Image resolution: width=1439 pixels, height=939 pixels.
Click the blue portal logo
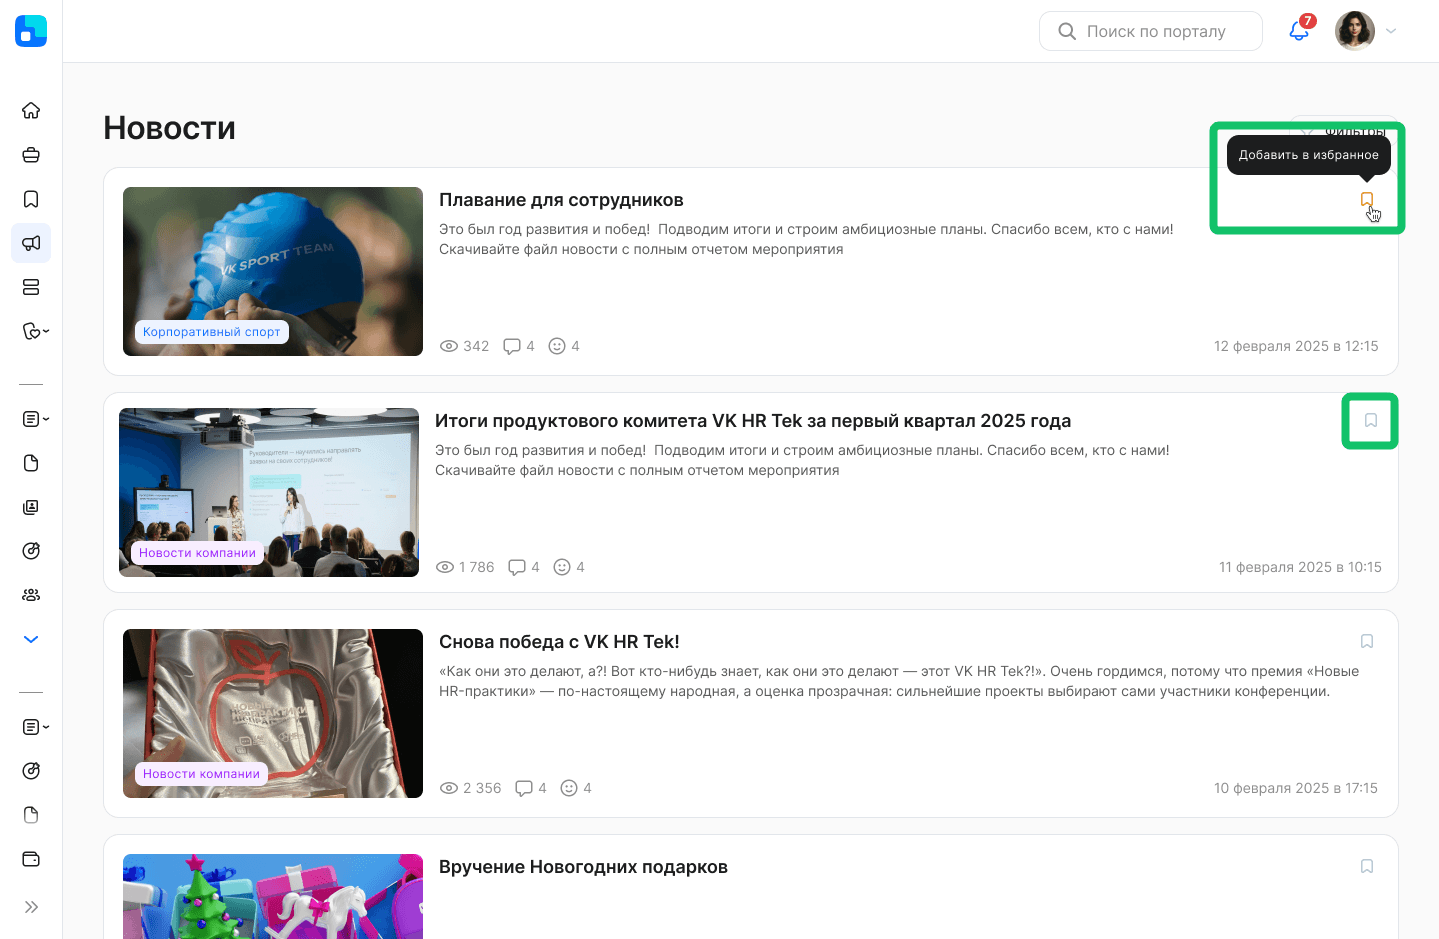click(x=31, y=31)
